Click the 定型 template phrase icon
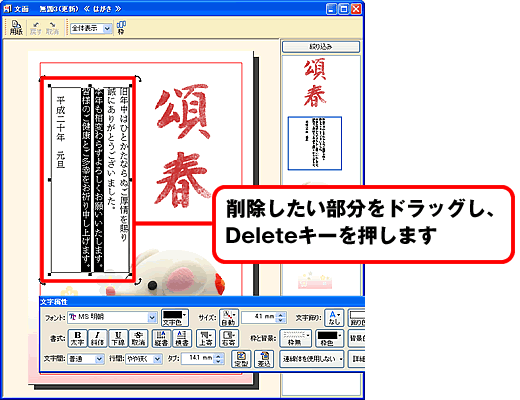Image resolution: width=520 pixels, height=400 pixels. pyautogui.click(x=241, y=359)
